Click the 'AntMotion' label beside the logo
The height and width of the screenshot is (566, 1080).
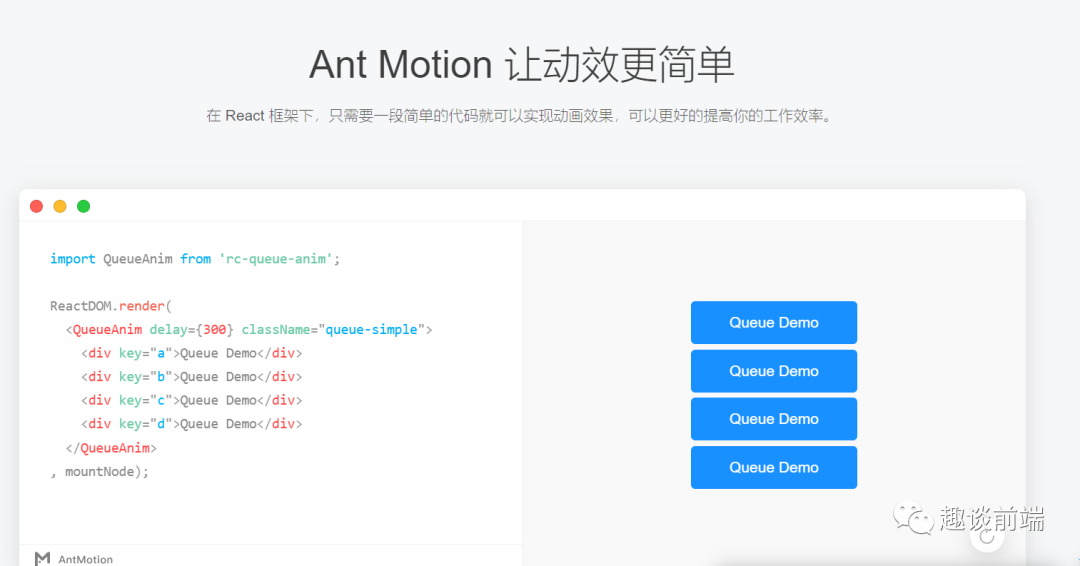coord(85,559)
